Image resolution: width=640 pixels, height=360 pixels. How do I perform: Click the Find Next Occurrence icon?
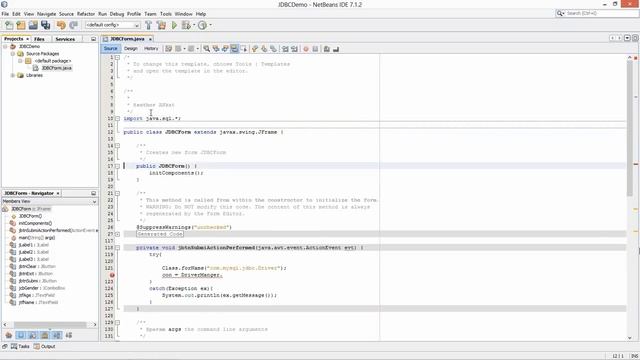pos(225,49)
